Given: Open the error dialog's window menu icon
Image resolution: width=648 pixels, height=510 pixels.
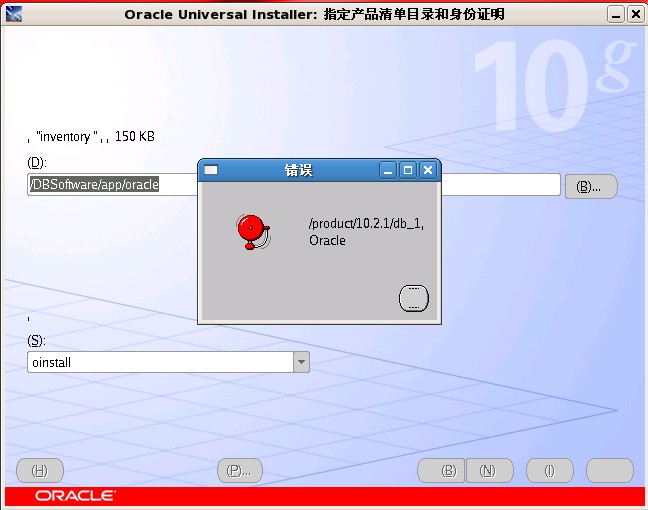Looking at the screenshot, I should click(211, 170).
